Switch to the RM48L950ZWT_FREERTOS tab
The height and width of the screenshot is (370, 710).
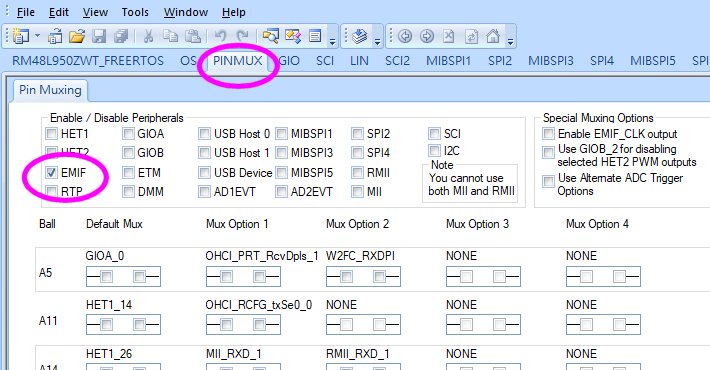pyautogui.click(x=88, y=61)
